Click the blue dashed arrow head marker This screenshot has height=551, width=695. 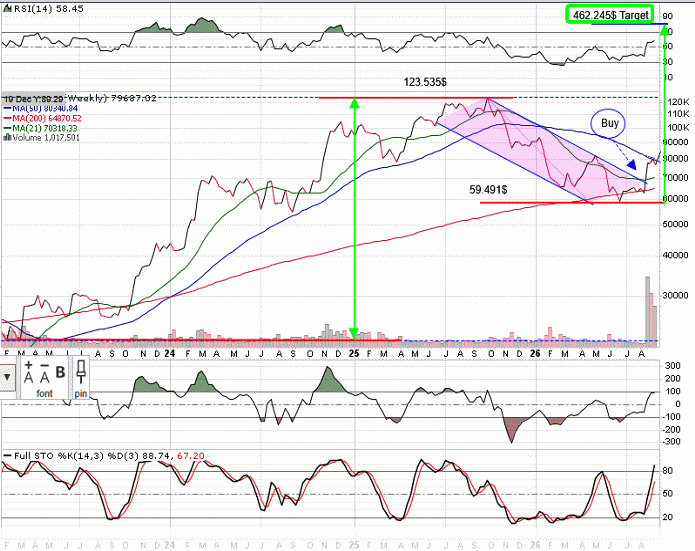click(x=632, y=165)
